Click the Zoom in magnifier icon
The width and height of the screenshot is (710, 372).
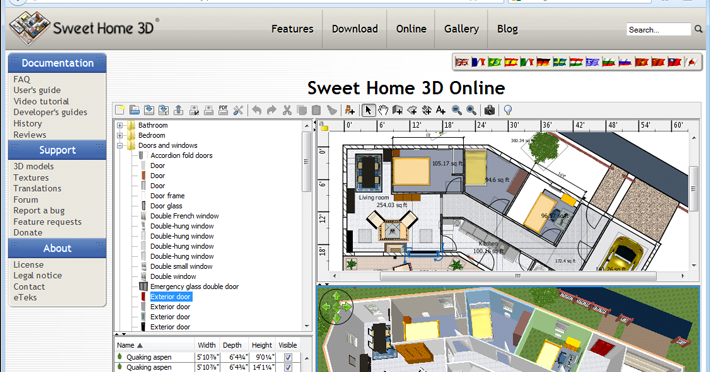coord(471,110)
